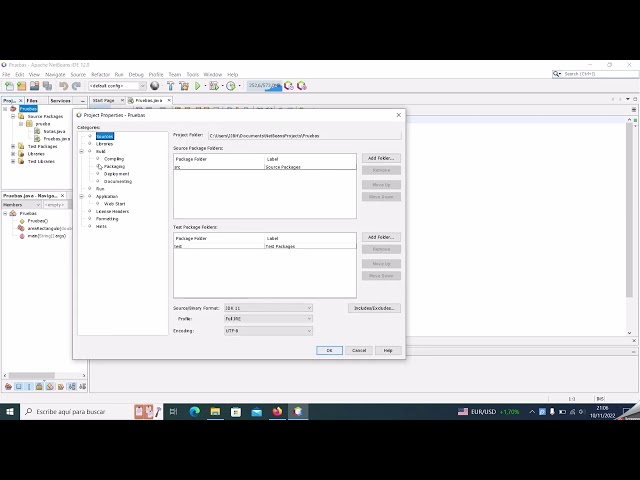Select the test row in Test Package Folders
This screenshot has height=480, width=640.
point(265,246)
